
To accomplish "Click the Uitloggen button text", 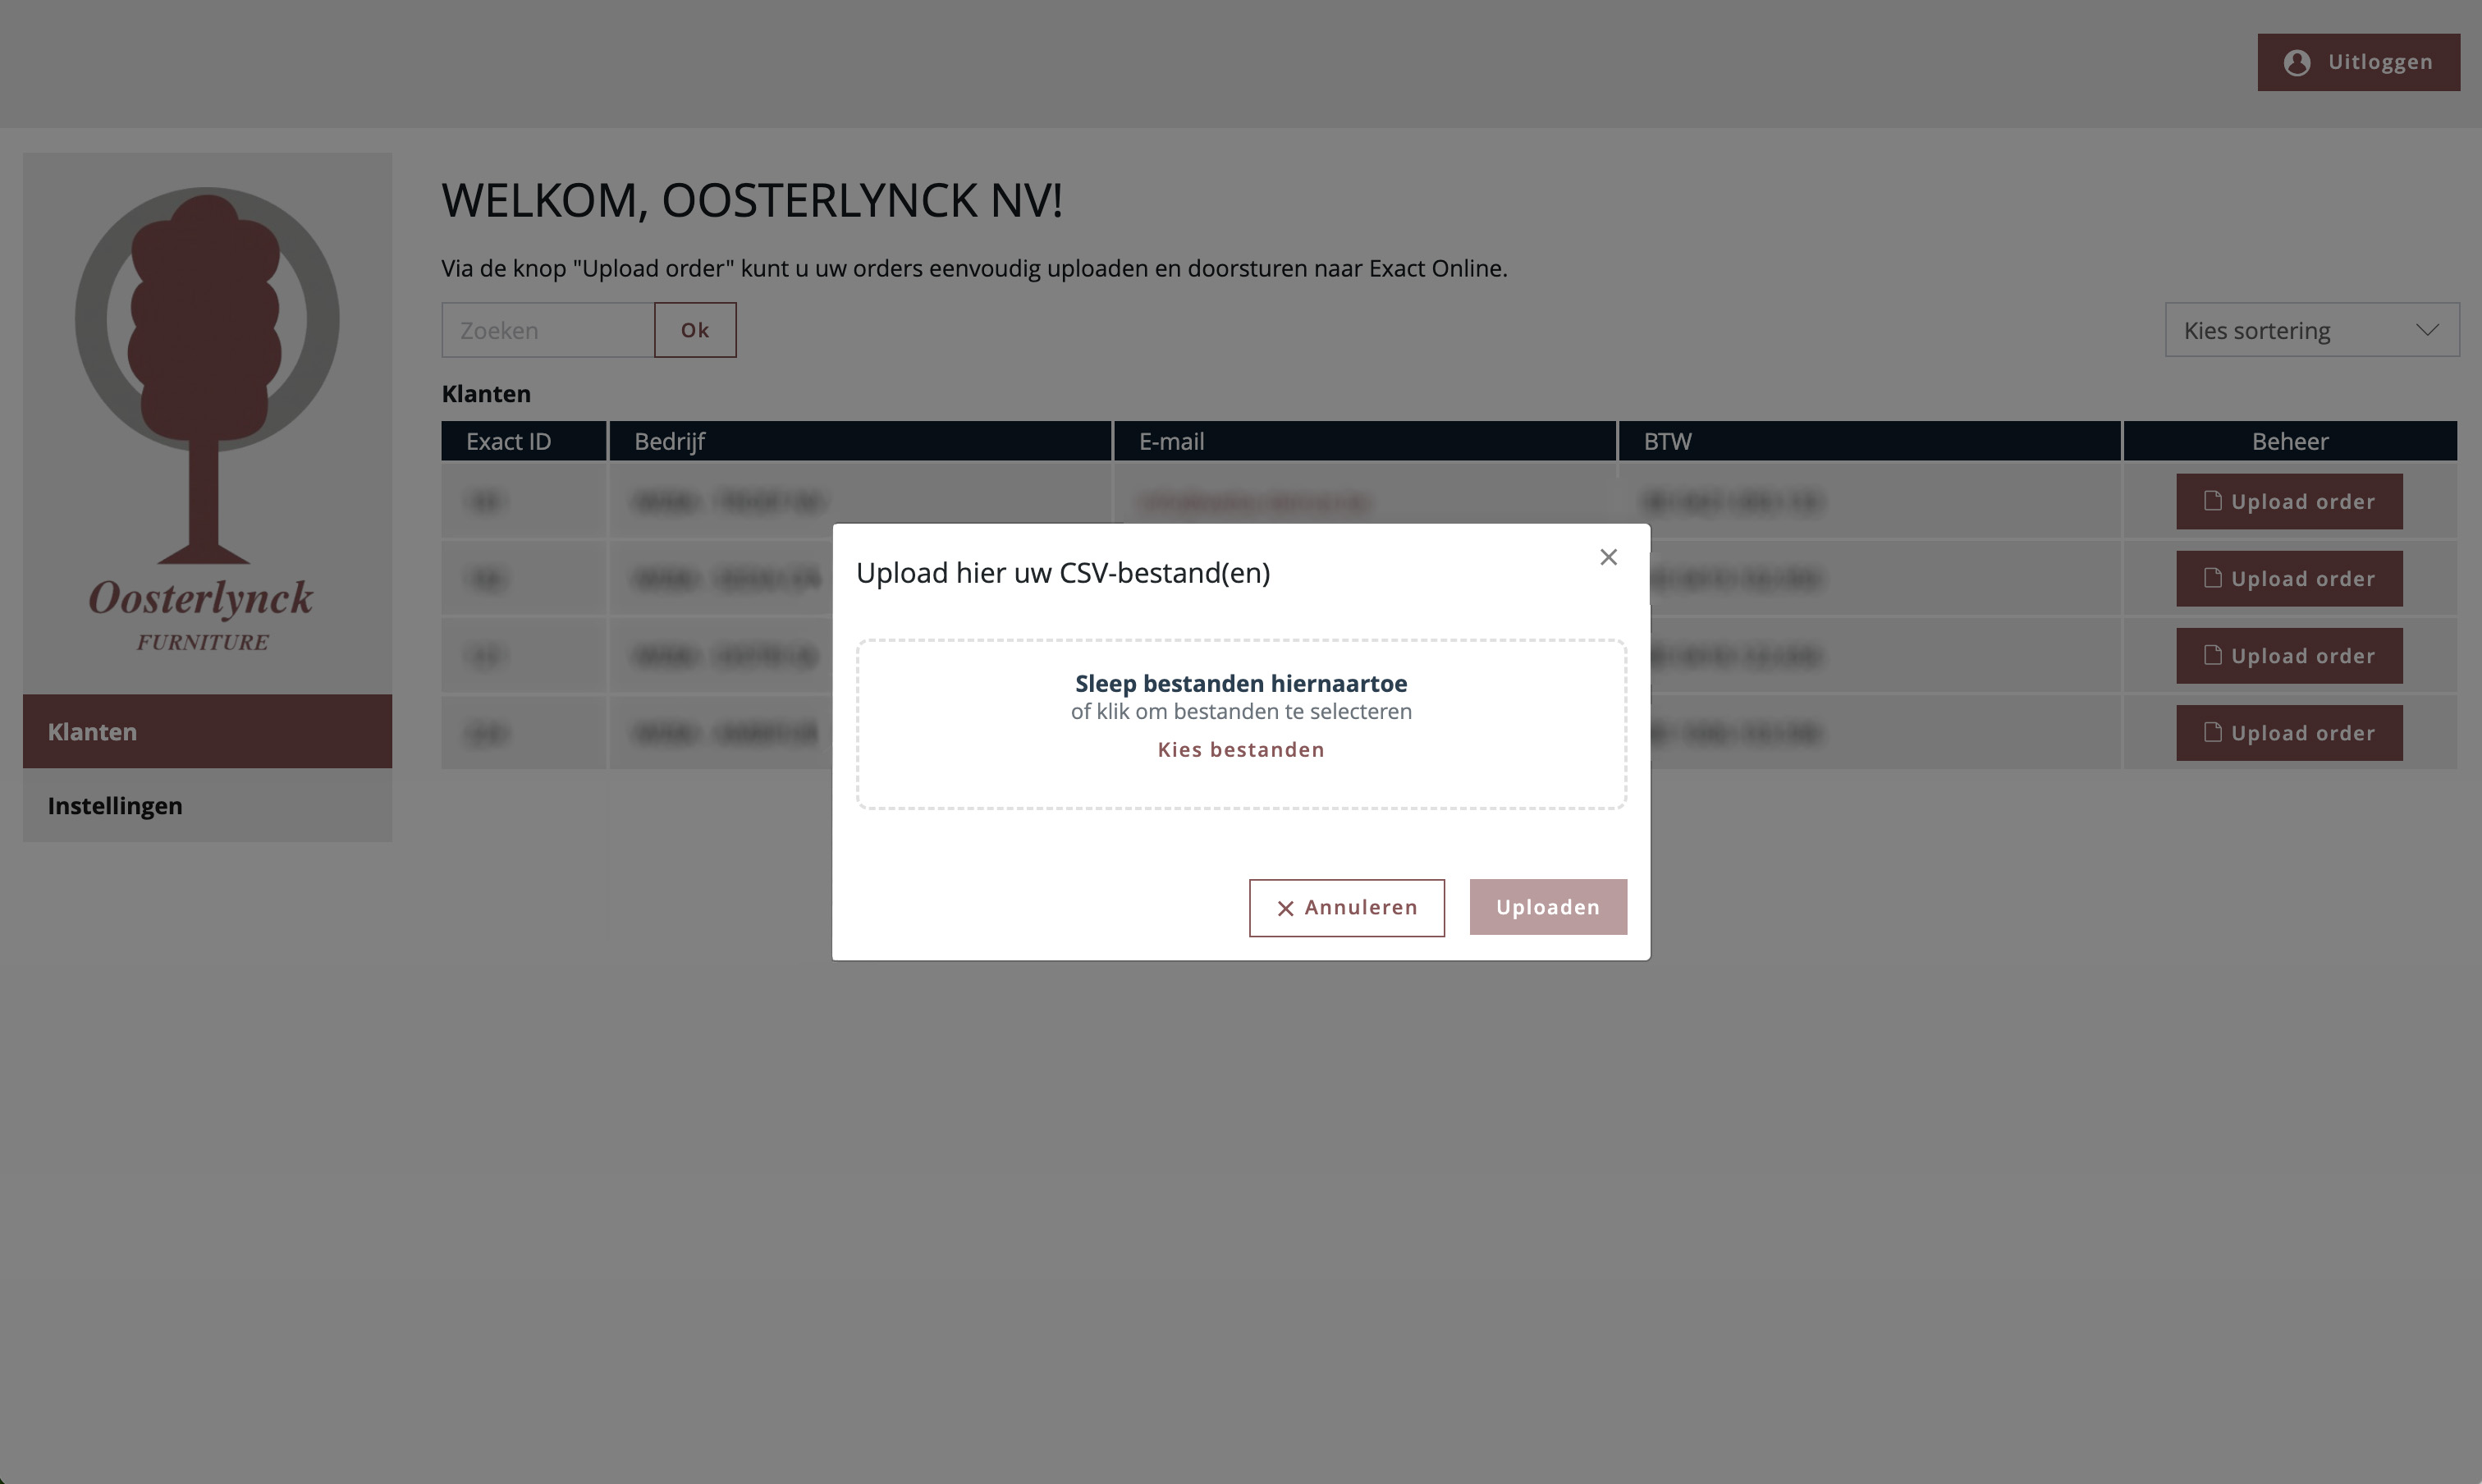I will point(2379,62).
